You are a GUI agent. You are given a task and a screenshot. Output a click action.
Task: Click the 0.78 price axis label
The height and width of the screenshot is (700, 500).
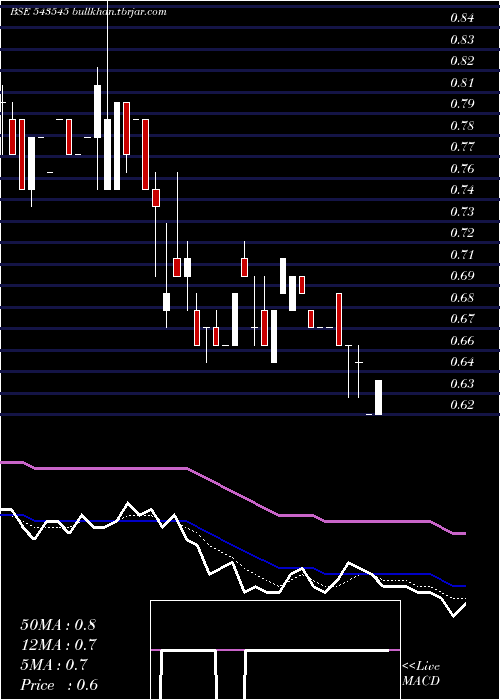click(x=462, y=125)
